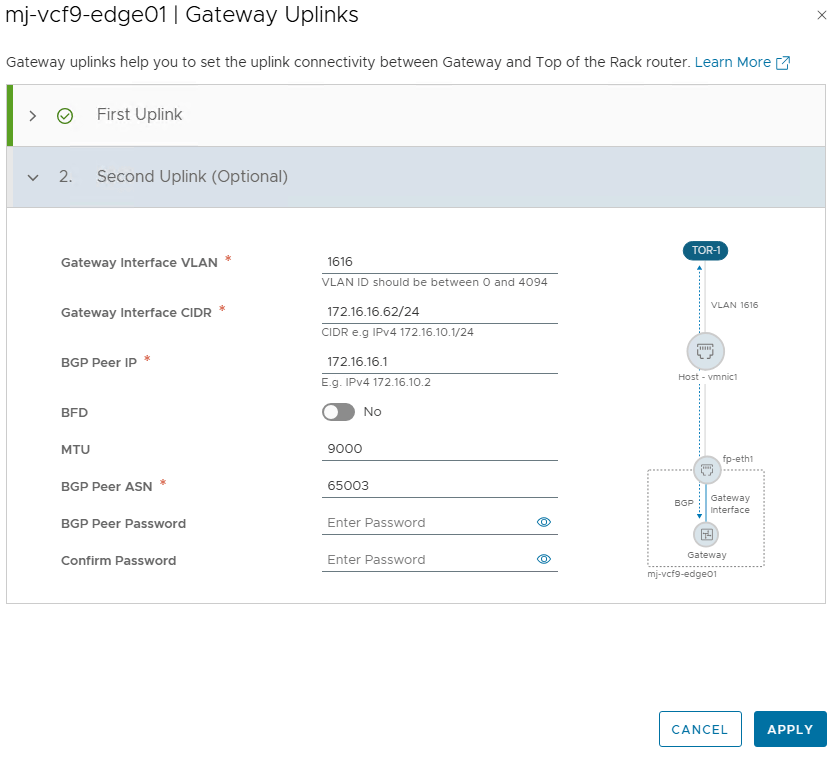Click the BGP Peer ASN field
The width and height of the screenshot is (840, 757).
(439, 486)
